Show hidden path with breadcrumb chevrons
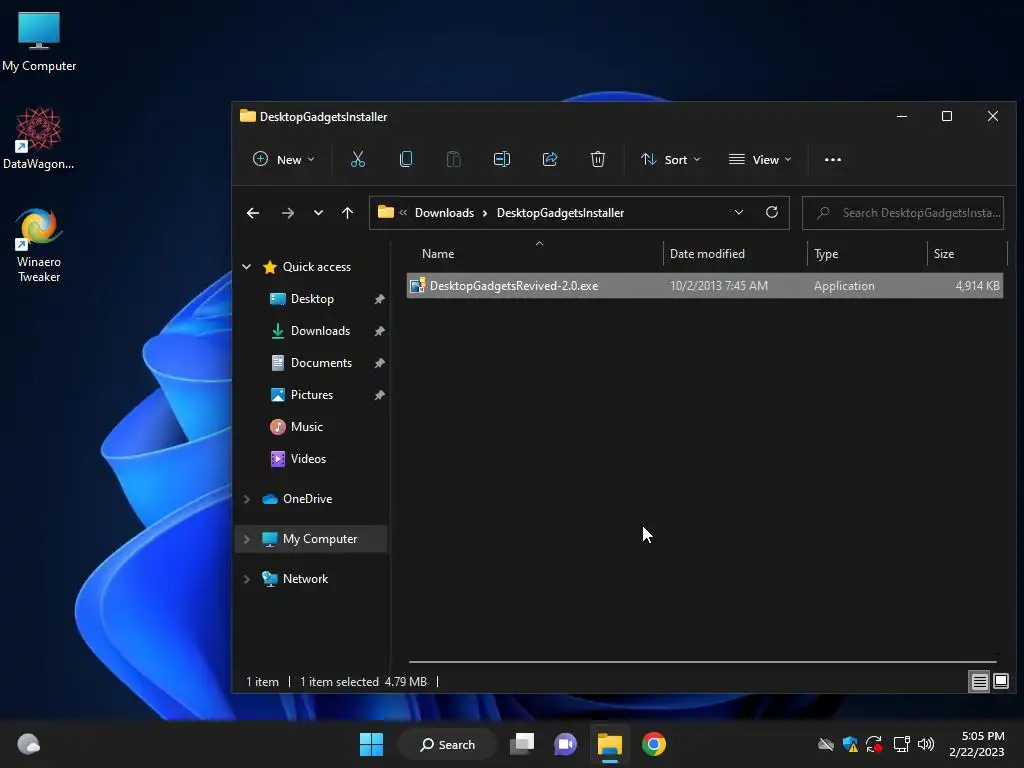Image resolution: width=1024 pixels, height=768 pixels. tap(403, 212)
